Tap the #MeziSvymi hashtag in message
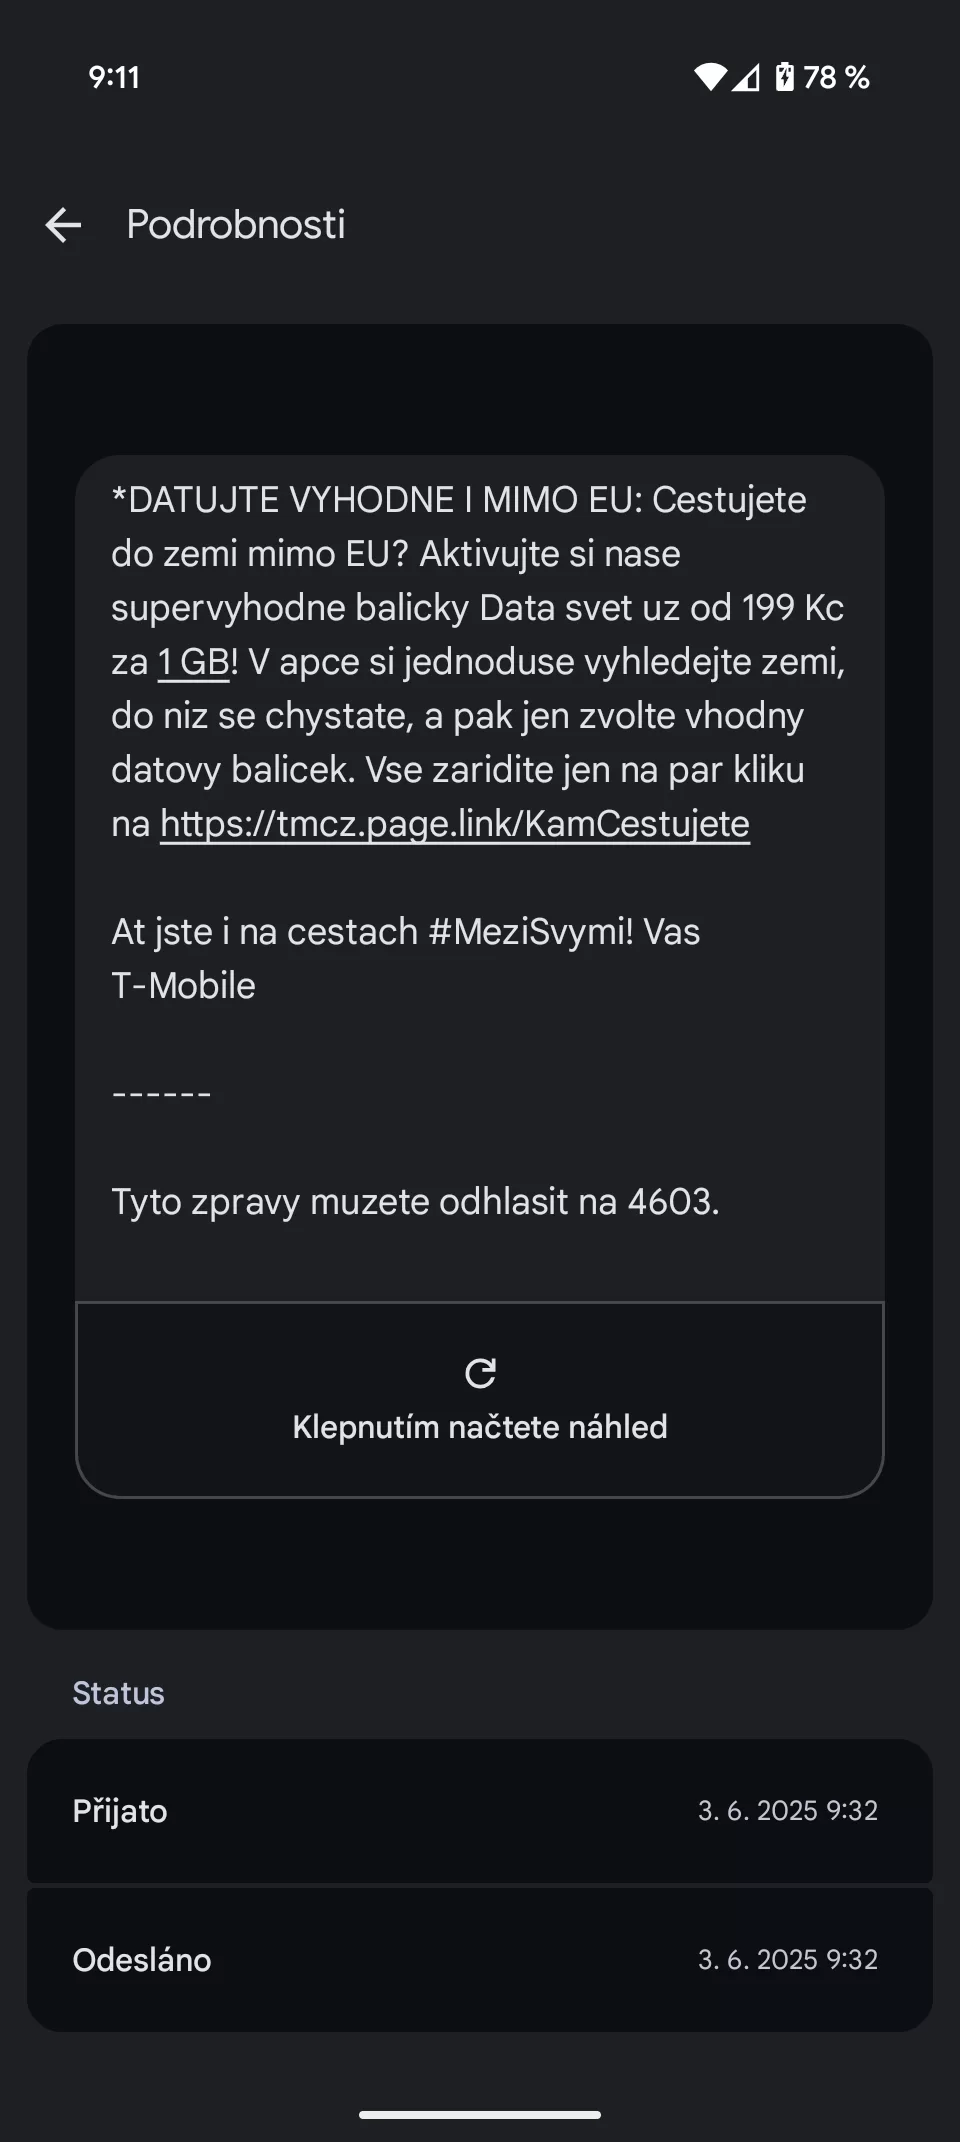960x2142 pixels. [x=530, y=932]
